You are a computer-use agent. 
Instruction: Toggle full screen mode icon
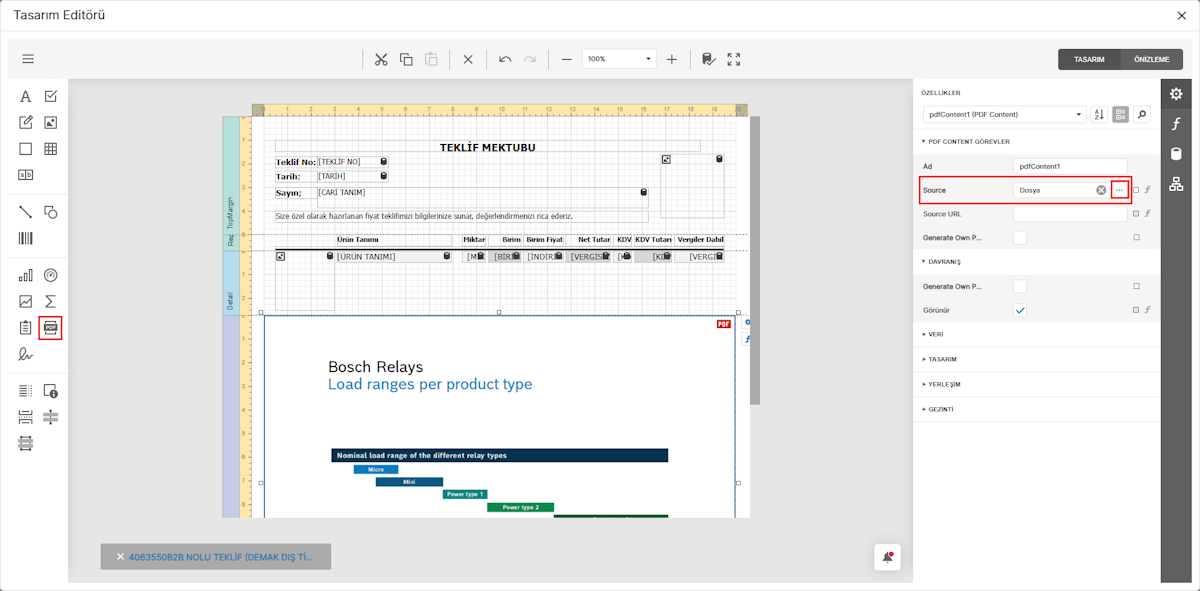click(x=734, y=59)
